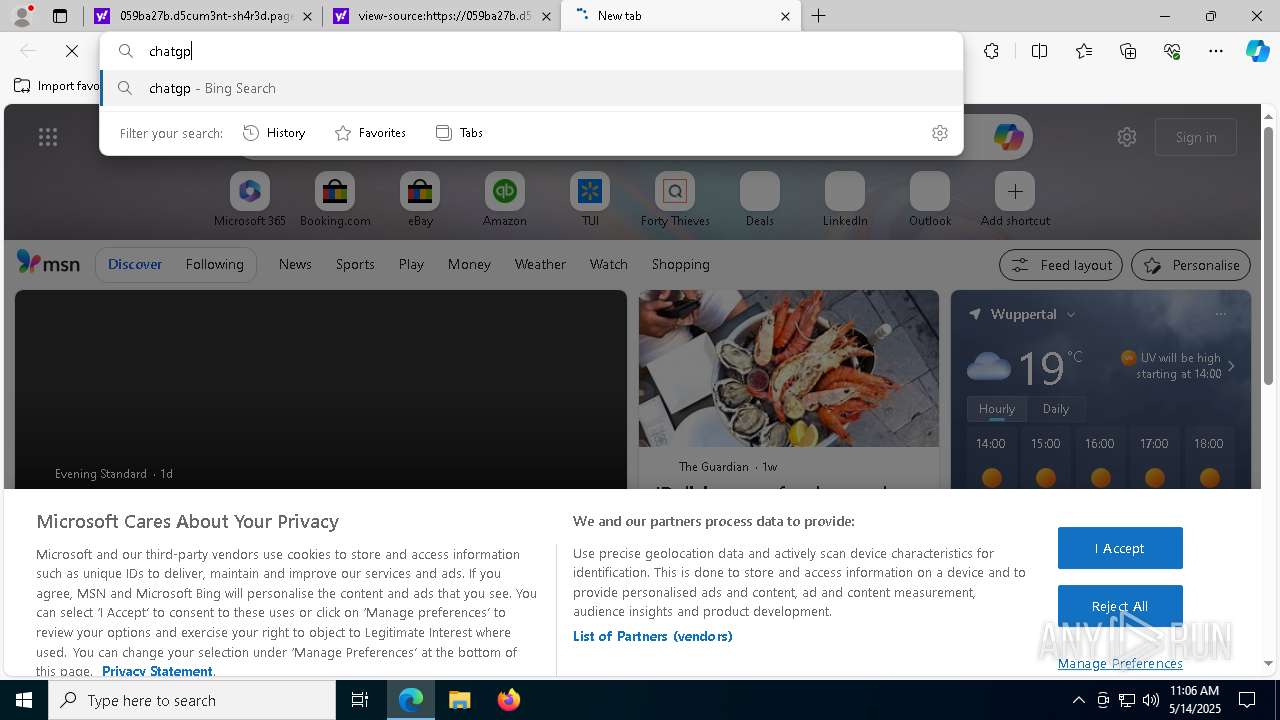Open the Outlook shortcut

(x=930, y=200)
